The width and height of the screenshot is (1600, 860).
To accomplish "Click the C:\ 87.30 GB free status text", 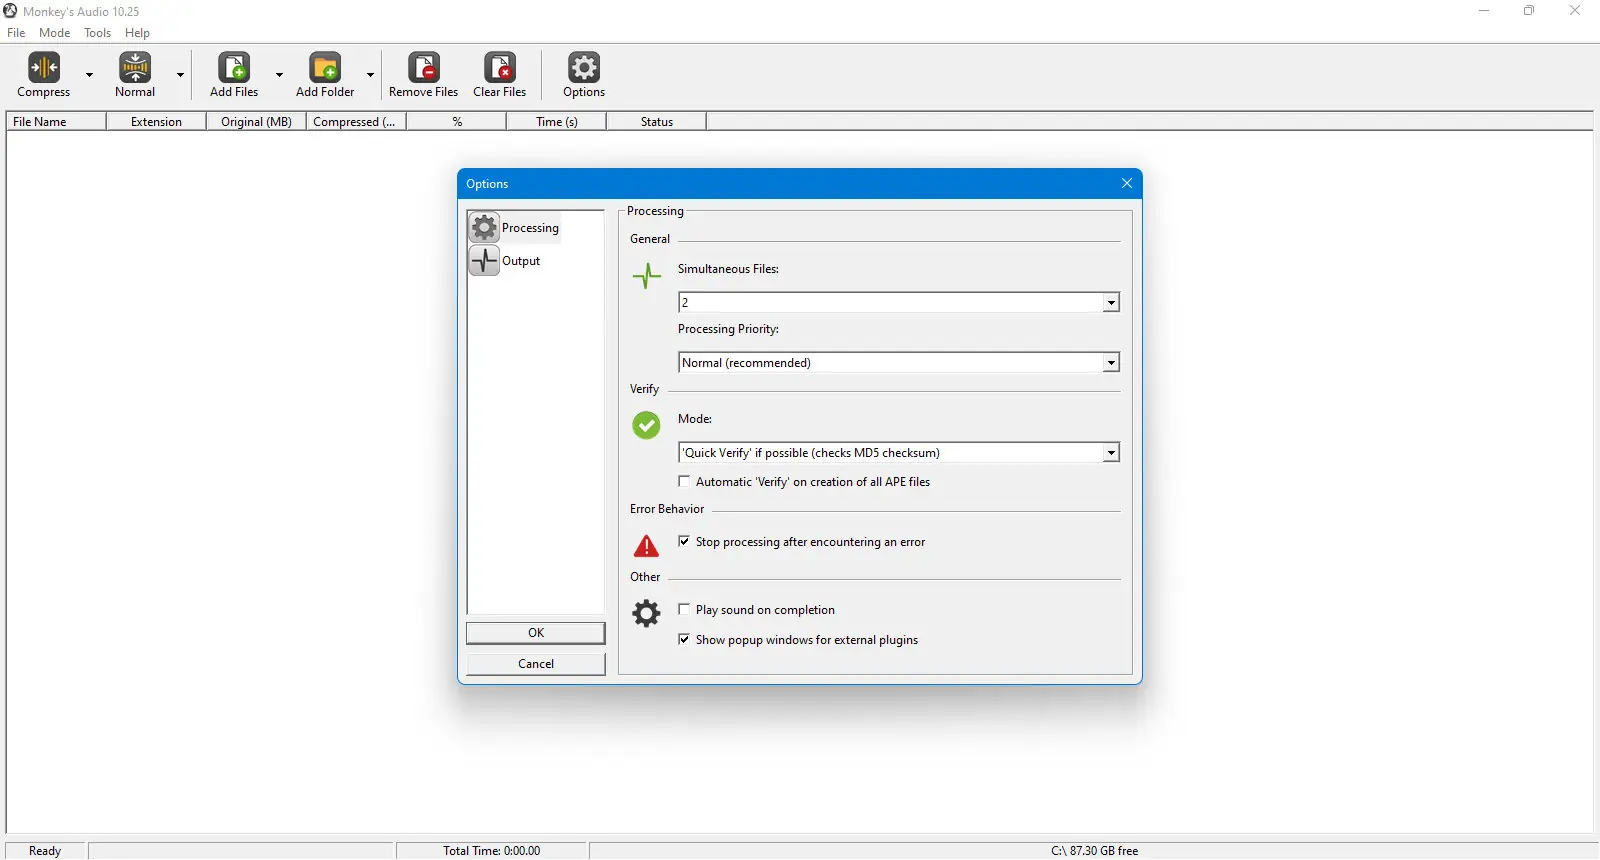I will [x=1095, y=851].
